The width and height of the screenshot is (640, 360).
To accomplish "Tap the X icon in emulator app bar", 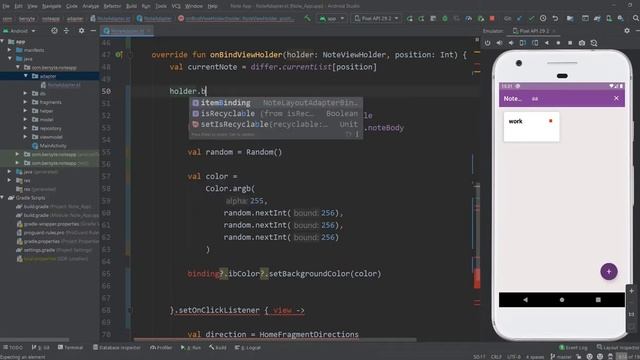I will [616, 98].
